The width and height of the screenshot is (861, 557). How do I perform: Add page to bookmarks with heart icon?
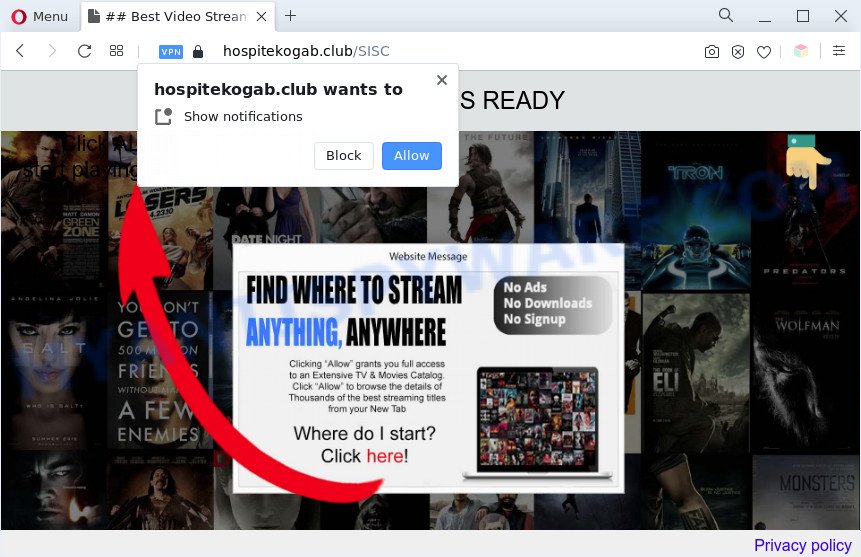pos(764,52)
